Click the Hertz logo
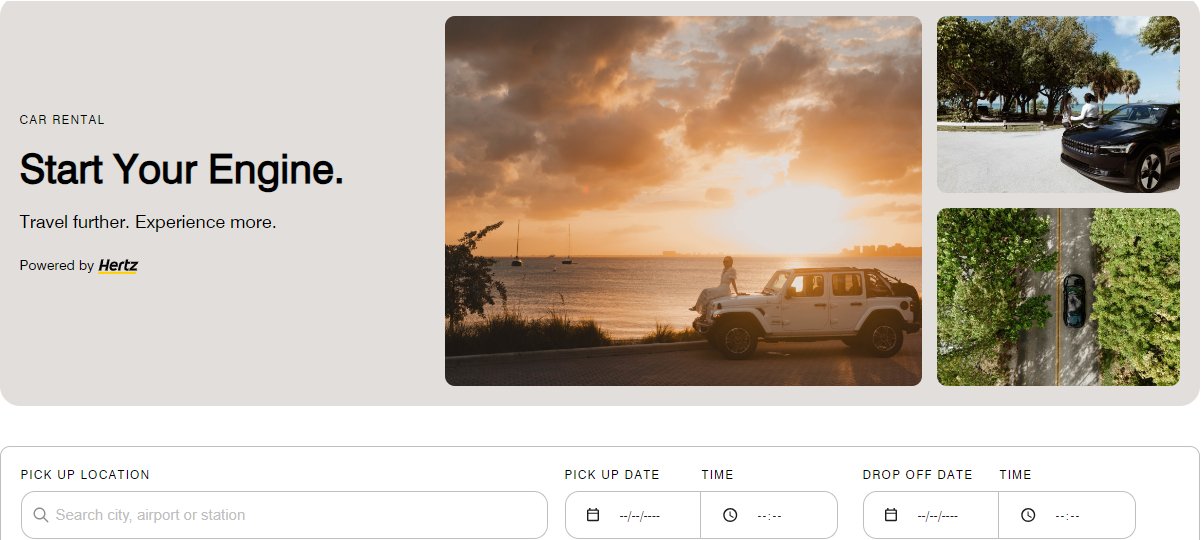This screenshot has width=1201, height=540. pos(118,266)
